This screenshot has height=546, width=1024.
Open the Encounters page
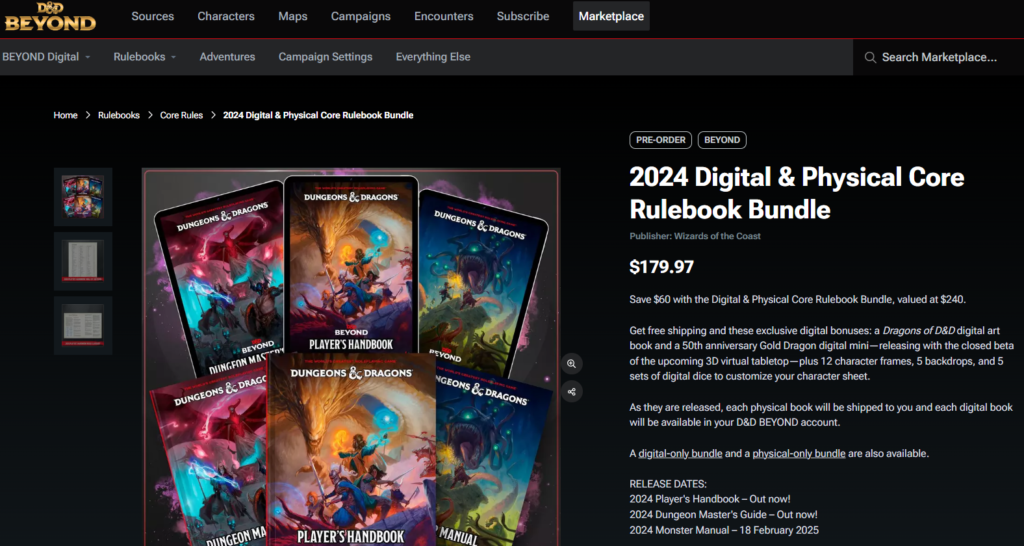[443, 16]
